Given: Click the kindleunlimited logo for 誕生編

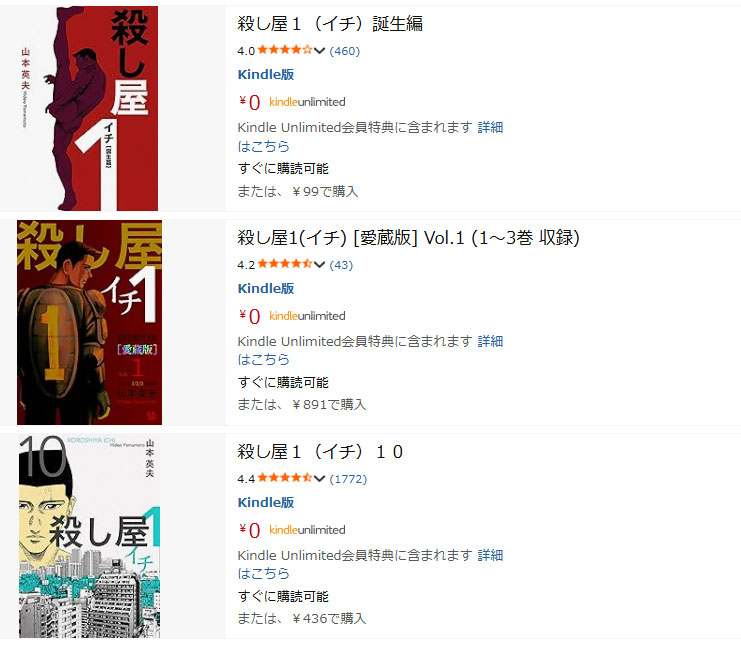Looking at the screenshot, I should point(307,102).
